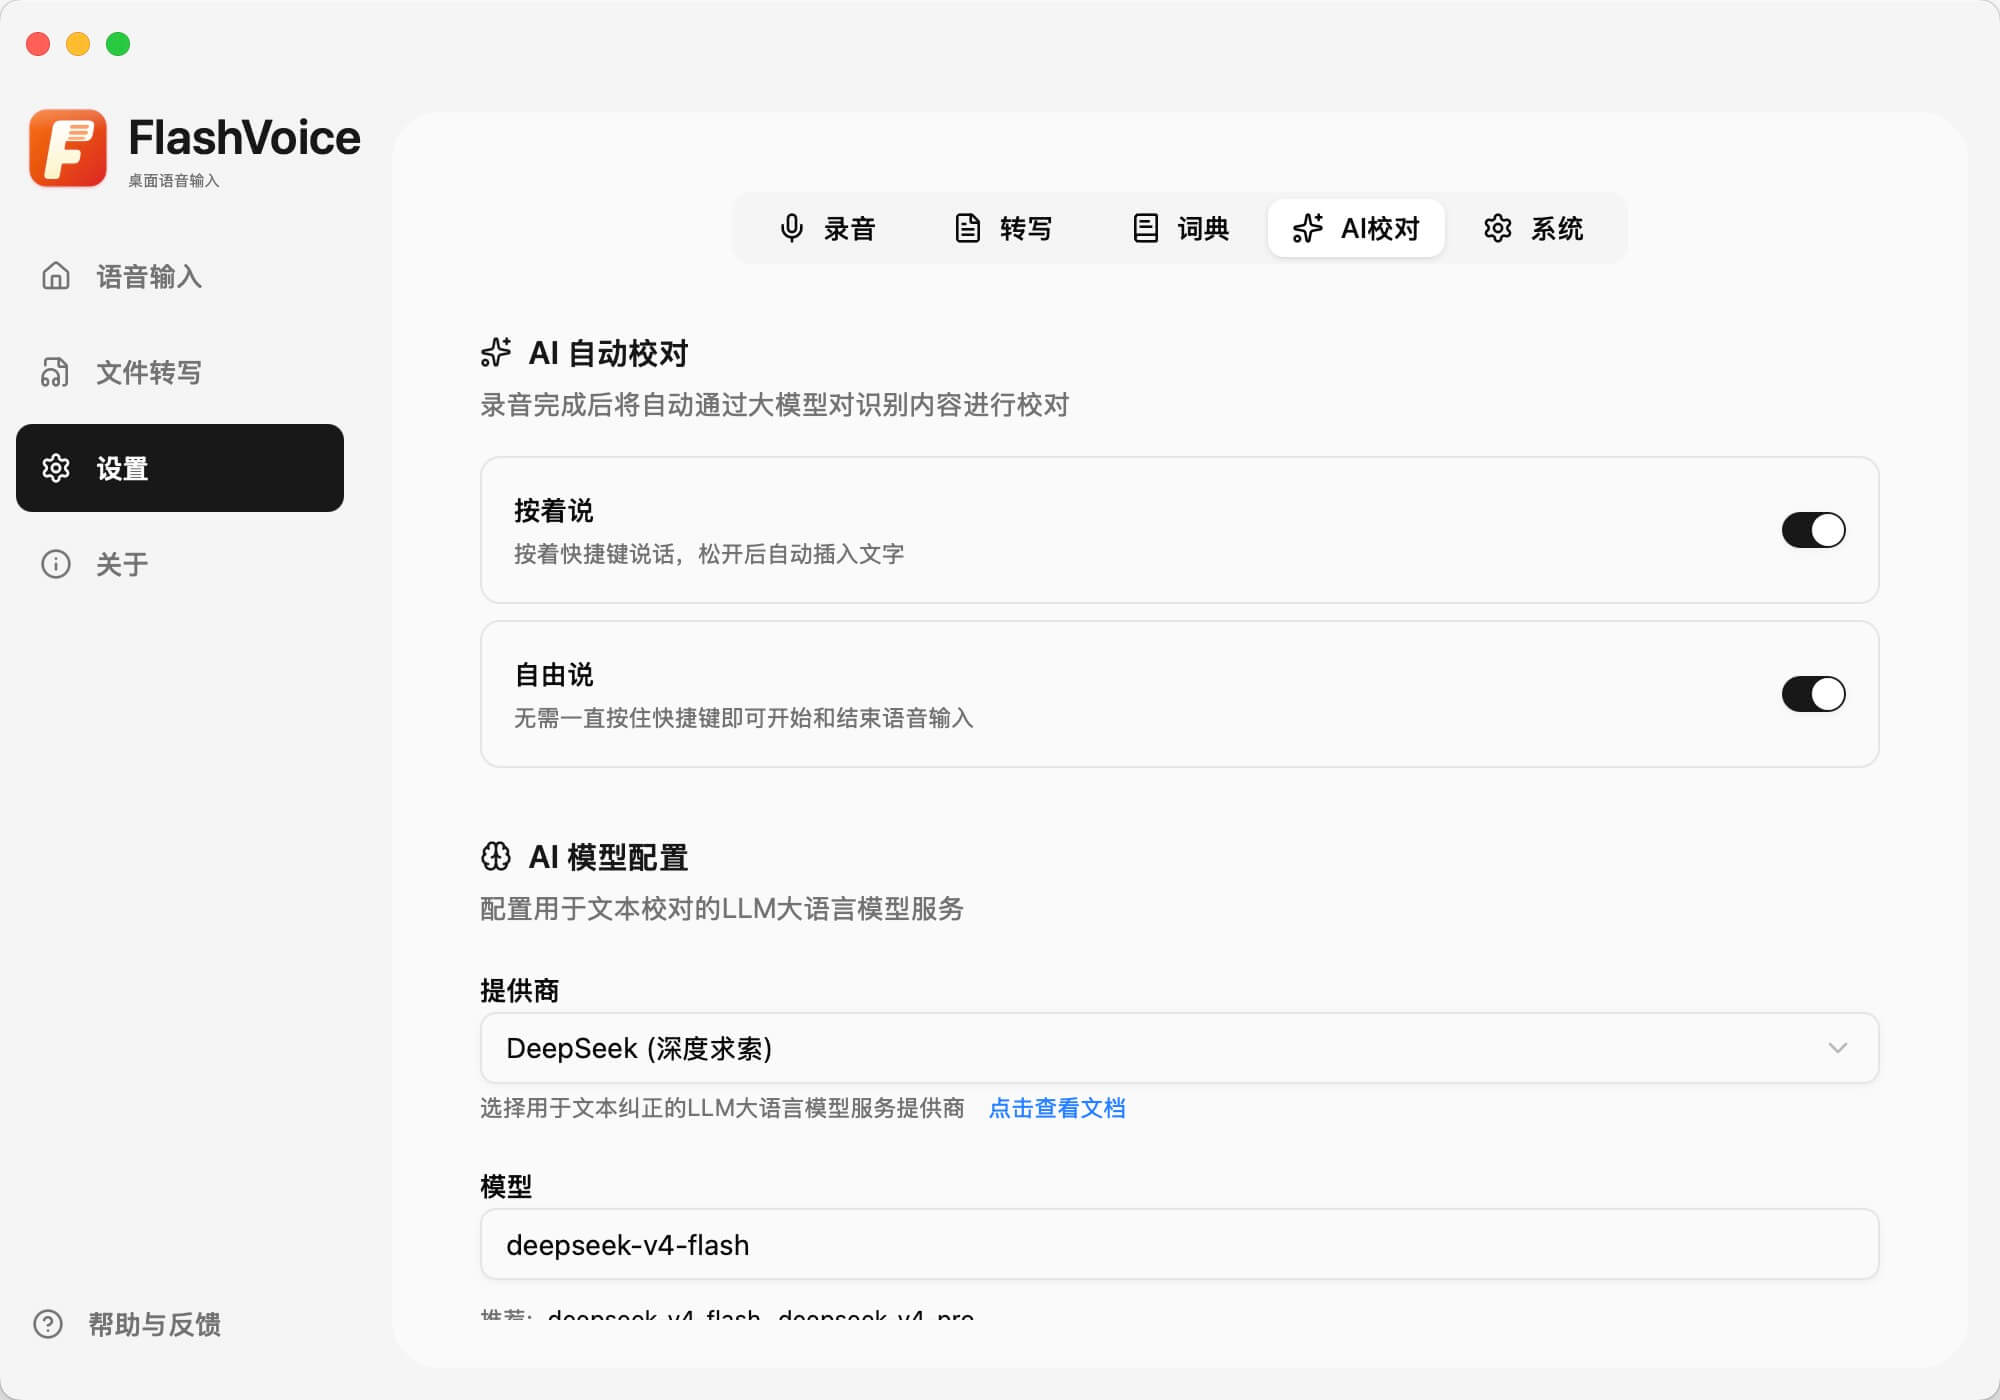Screen dimensions: 2000x1400
Task: Open 文件转写 in the sidebar
Action: point(180,372)
